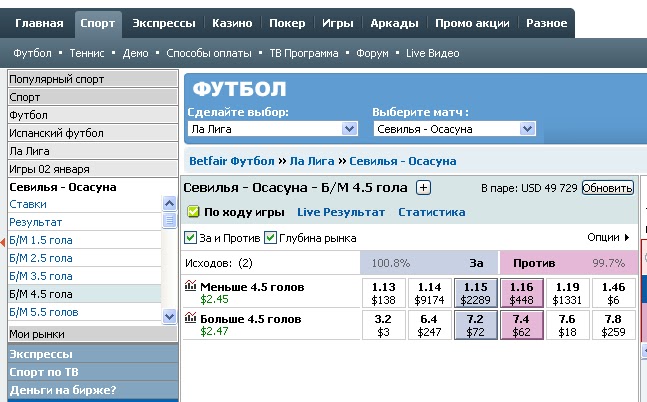Select Популярный спорт in sidebar
The width and height of the screenshot is (647, 402).
[93, 79]
